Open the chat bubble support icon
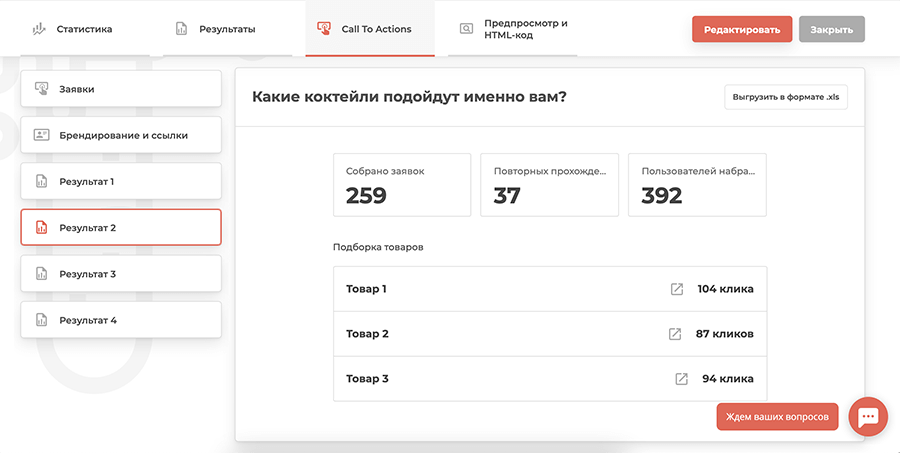Screen dimensions: 900x453 click(x=868, y=417)
